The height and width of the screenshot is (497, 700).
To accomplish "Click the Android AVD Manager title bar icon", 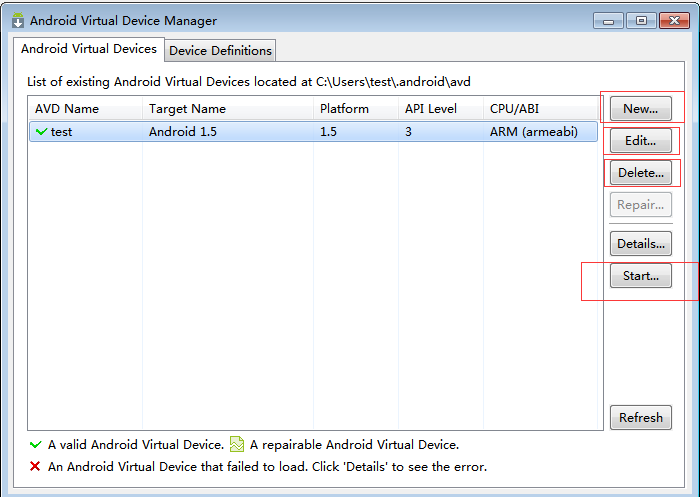I will (x=18, y=21).
